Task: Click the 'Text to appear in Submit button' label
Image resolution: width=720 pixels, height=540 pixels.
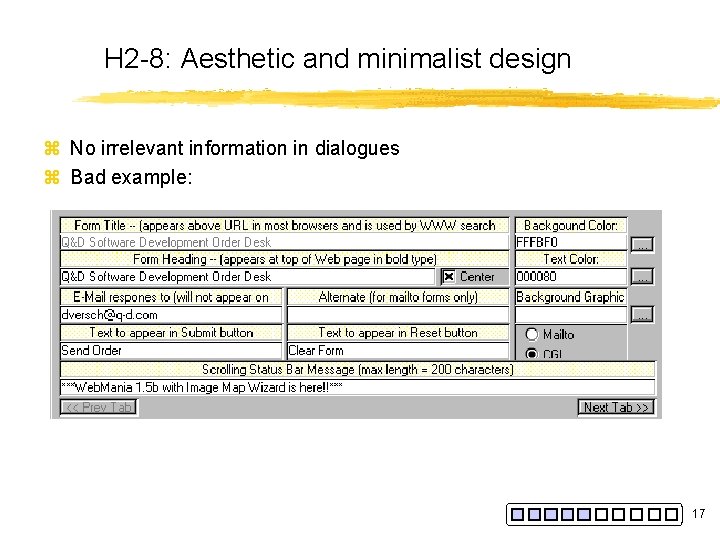Action: click(171, 332)
